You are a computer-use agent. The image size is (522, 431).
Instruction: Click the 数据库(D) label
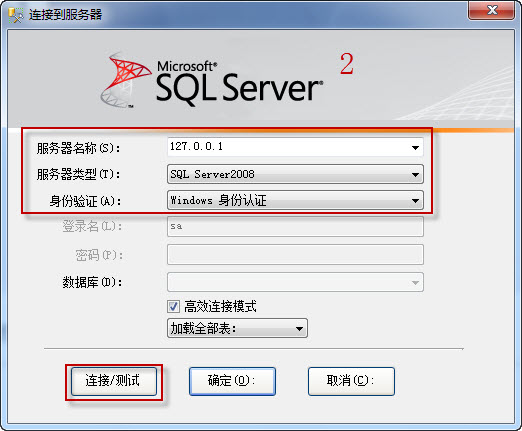click(x=92, y=282)
